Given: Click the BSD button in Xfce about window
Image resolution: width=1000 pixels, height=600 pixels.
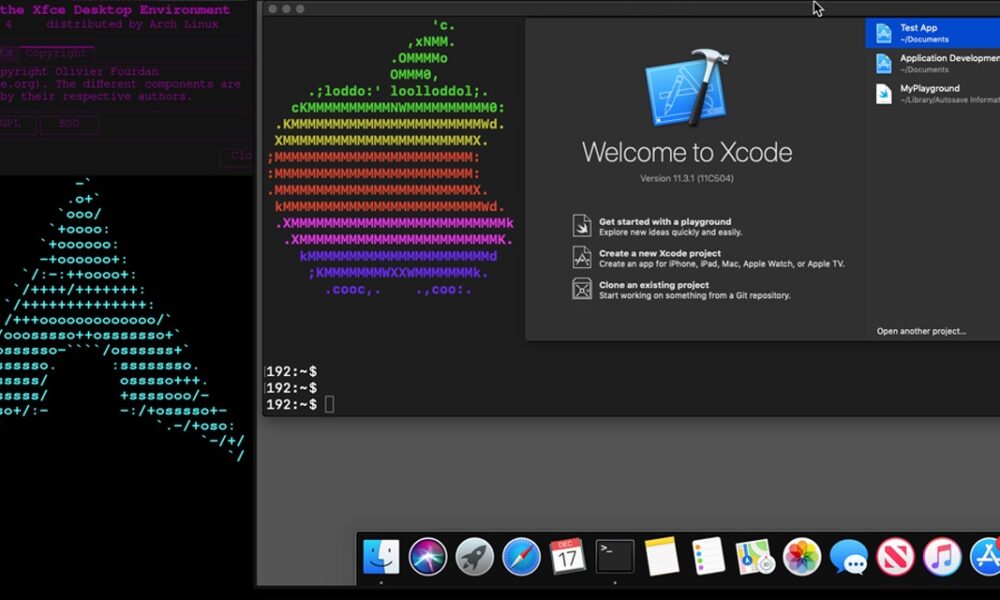Looking at the screenshot, I should [x=69, y=124].
